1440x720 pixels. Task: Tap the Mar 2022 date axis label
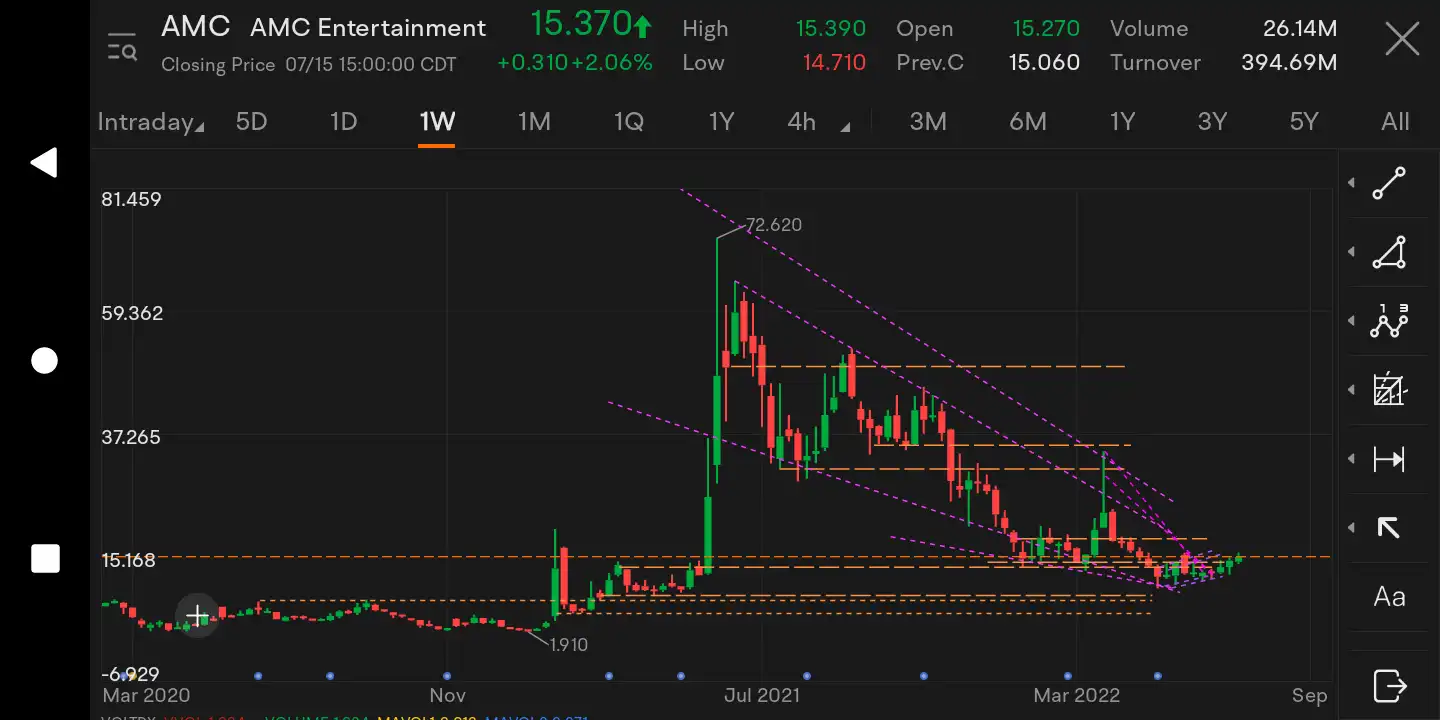click(x=1077, y=695)
